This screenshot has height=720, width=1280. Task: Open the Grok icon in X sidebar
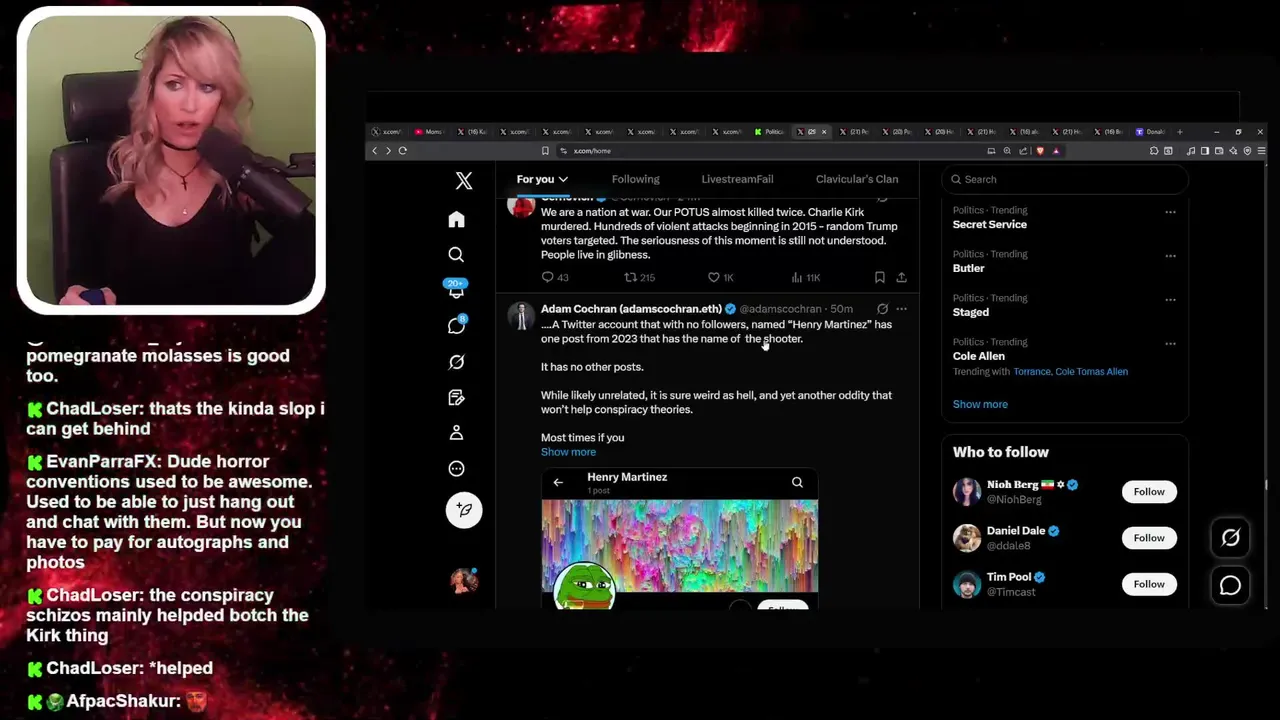[456, 362]
